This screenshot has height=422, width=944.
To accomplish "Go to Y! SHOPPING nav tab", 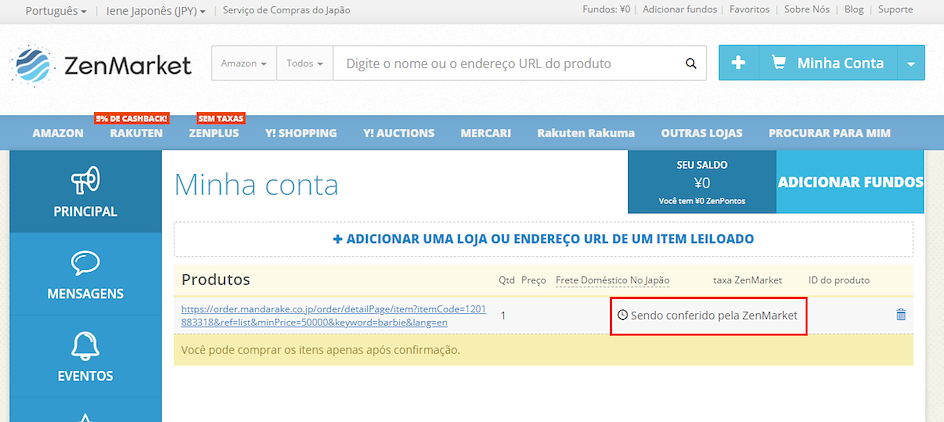I will pyautogui.click(x=301, y=133).
